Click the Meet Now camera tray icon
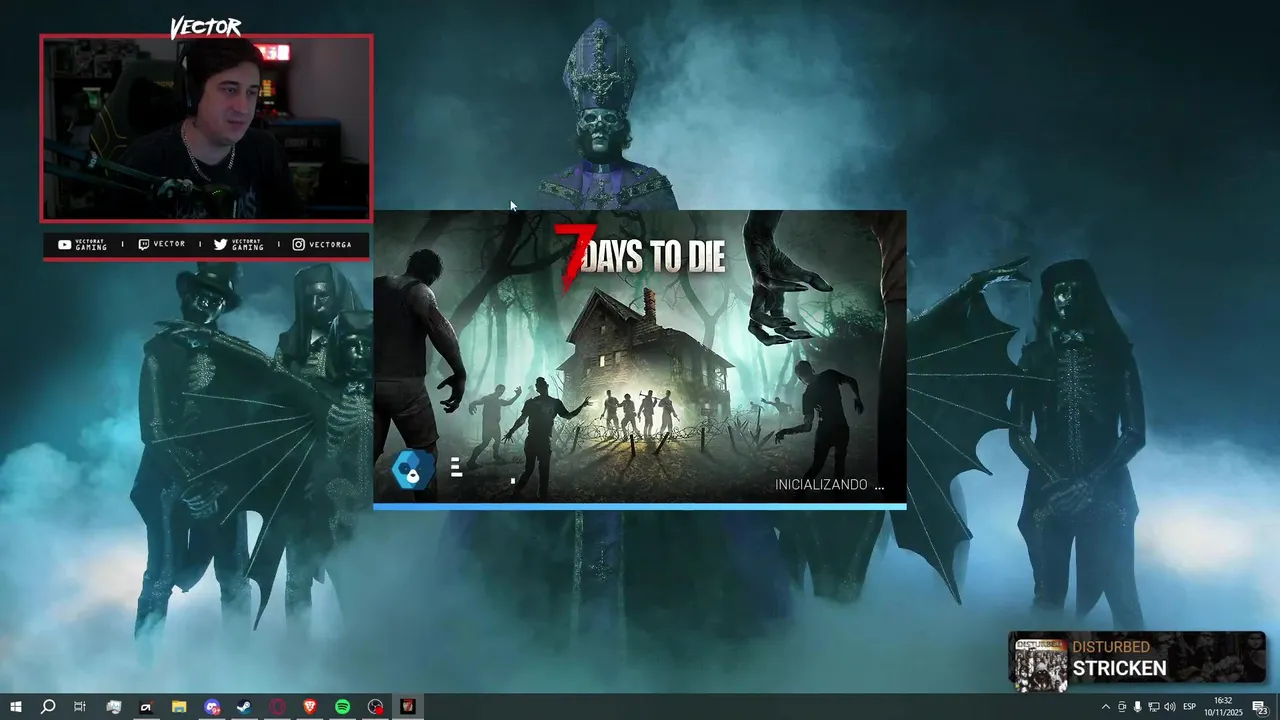Viewport: 1280px width, 720px height. click(1121, 707)
